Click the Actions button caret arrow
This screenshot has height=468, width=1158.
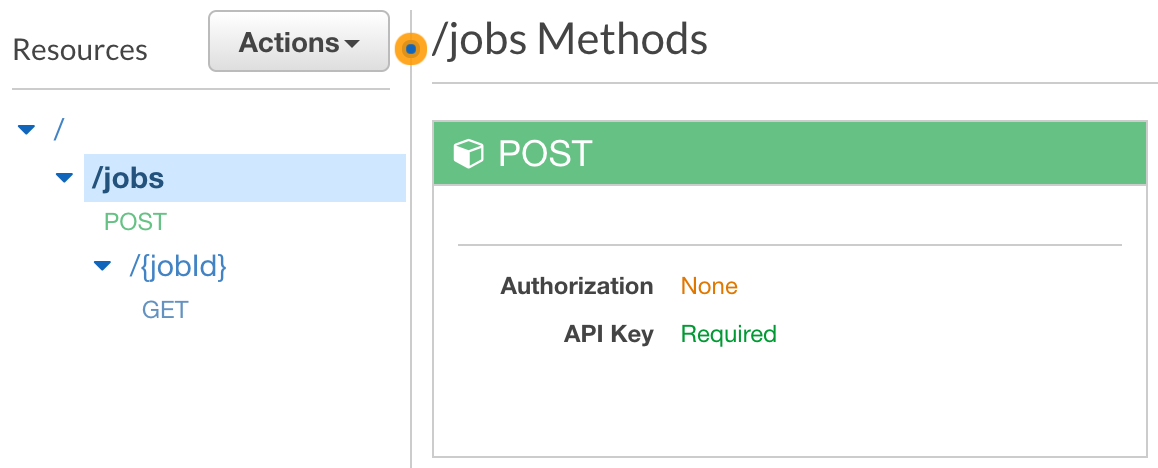352,44
